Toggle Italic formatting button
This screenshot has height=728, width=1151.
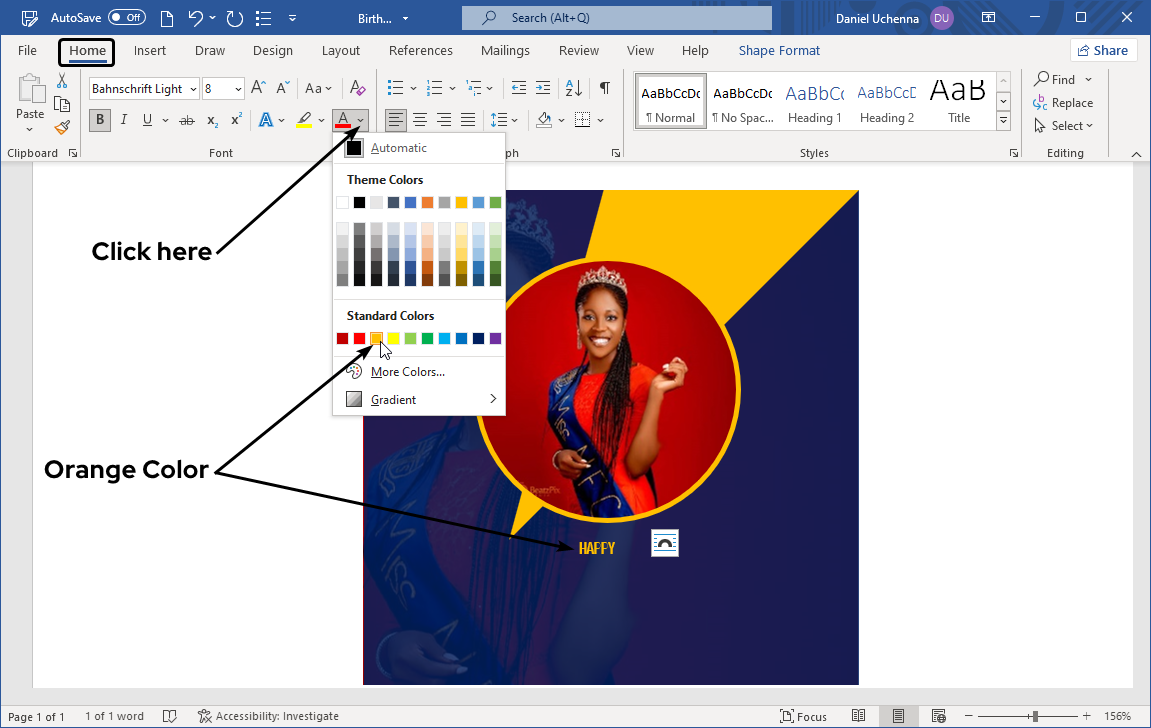[x=124, y=120]
